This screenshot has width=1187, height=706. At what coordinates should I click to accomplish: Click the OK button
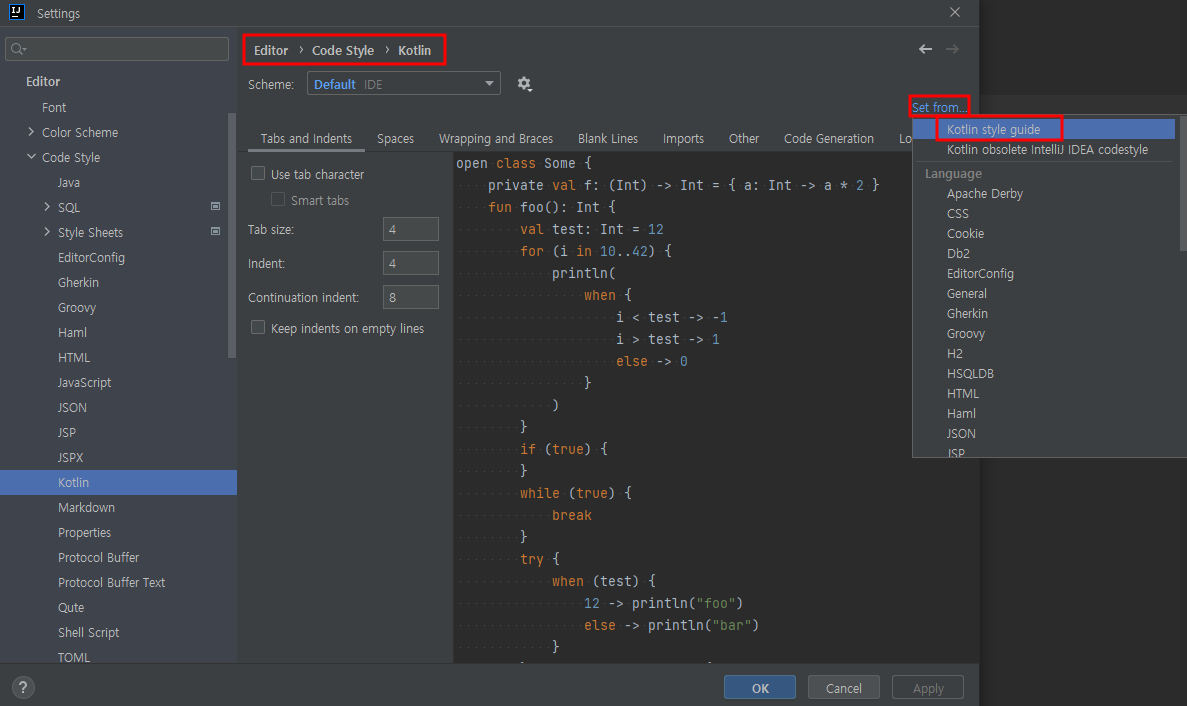coord(760,688)
